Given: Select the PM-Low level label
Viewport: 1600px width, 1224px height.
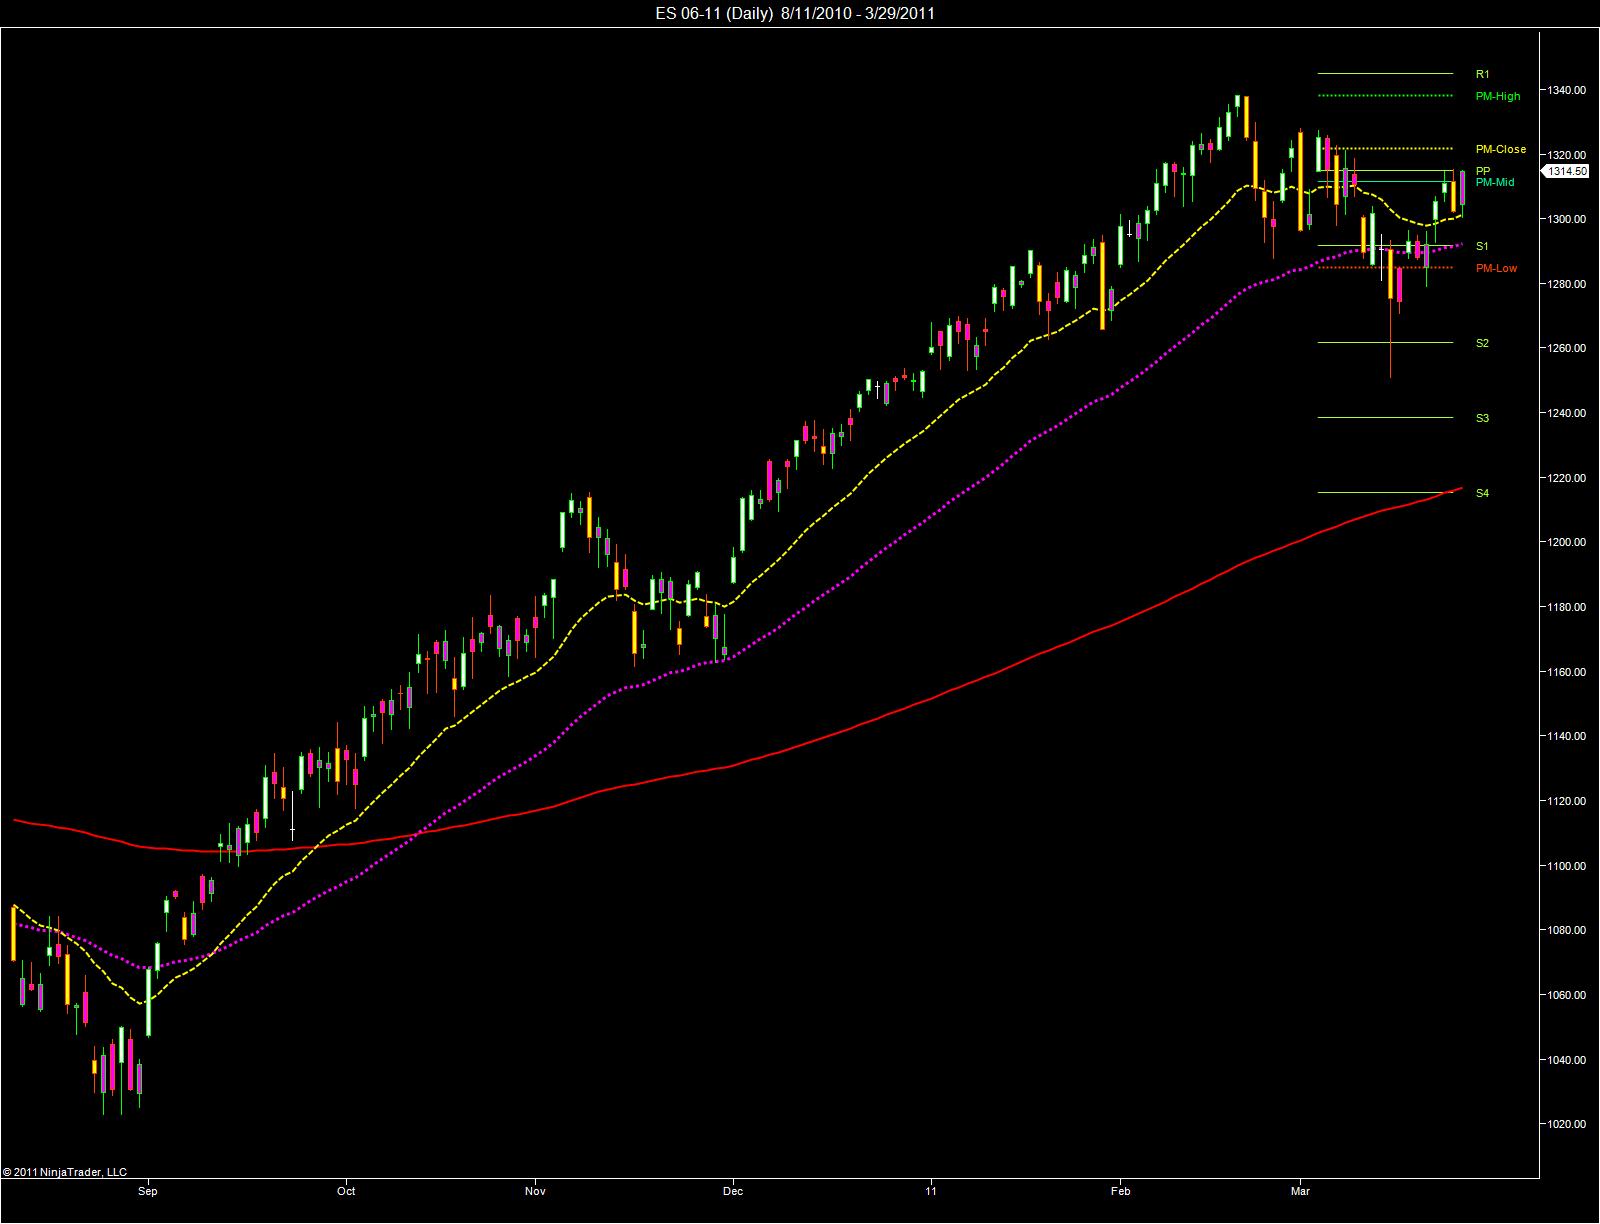Looking at the screenshot, I should point(1496,268).
